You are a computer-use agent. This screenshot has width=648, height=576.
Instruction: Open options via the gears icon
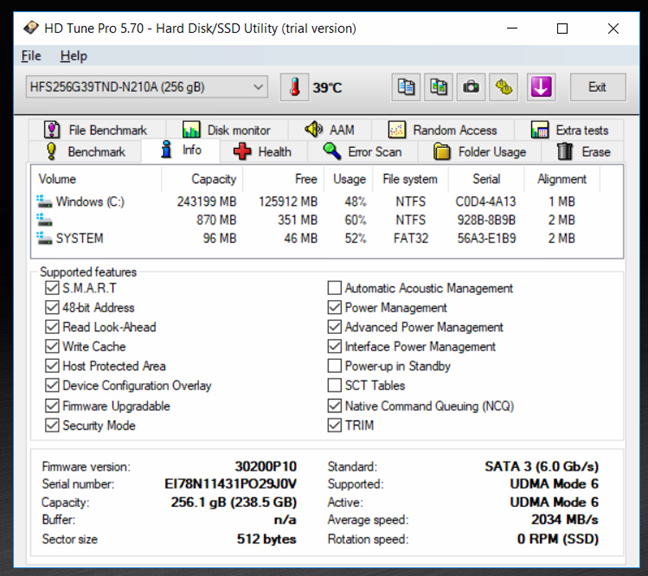coord(503,87)
